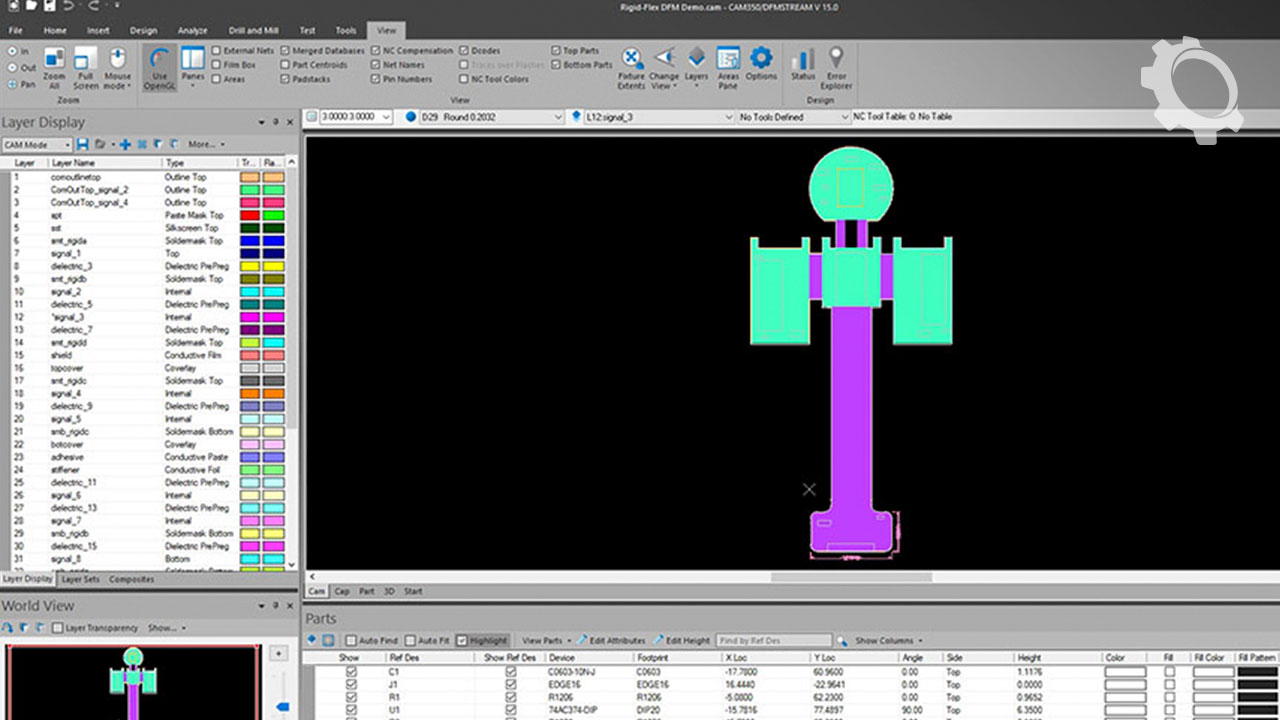Open the Analyze ribbon tab
The height and width of the screenshot is (720, 1280).
(x=192, y=30)
